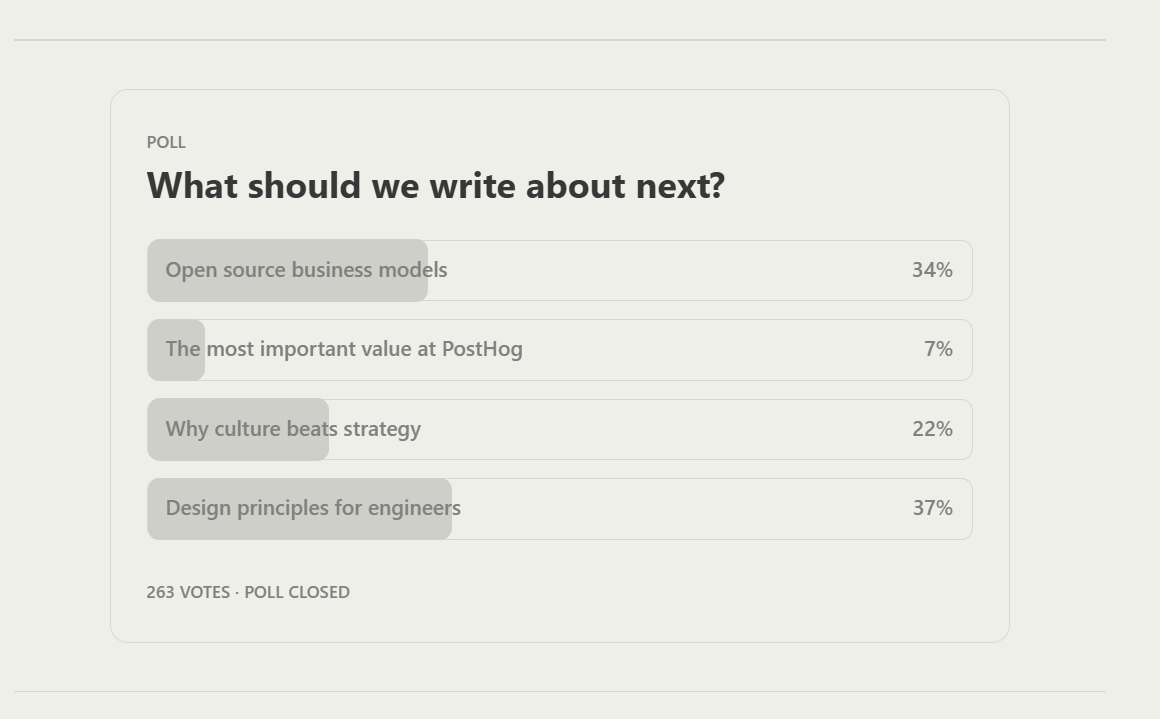
Task: Choose "Why culture beats strategy" option
Action: (x=294, y=428)
